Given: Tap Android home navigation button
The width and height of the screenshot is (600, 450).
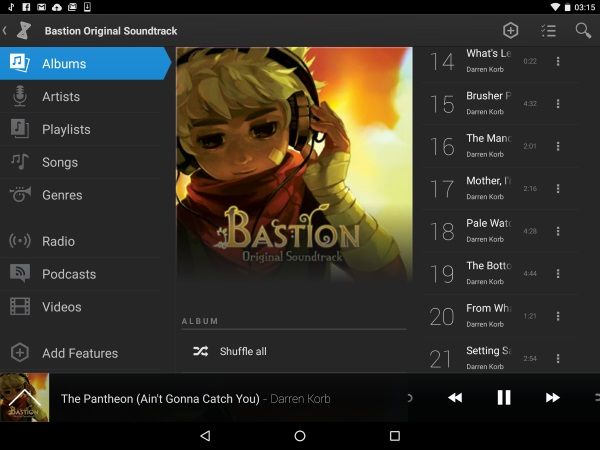Looking at the screenshot, I should click(300, 435).
